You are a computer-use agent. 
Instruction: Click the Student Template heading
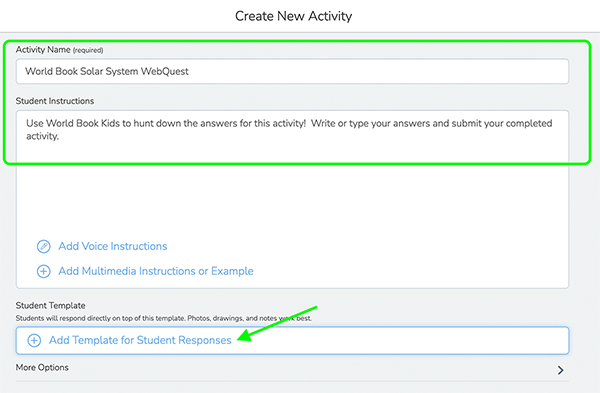[51, 305]
